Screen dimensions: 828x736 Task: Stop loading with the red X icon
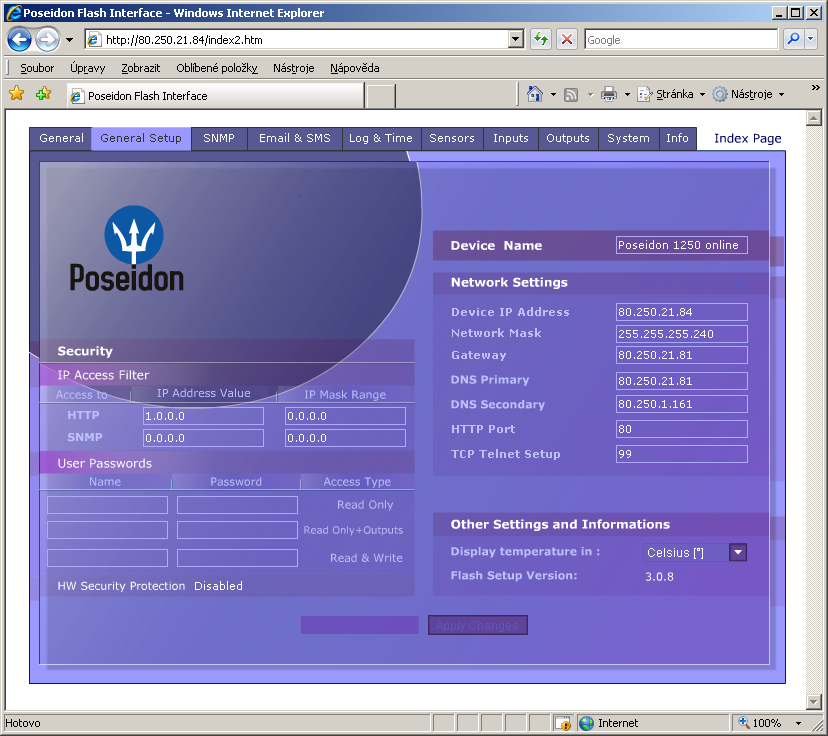[567, 40]
